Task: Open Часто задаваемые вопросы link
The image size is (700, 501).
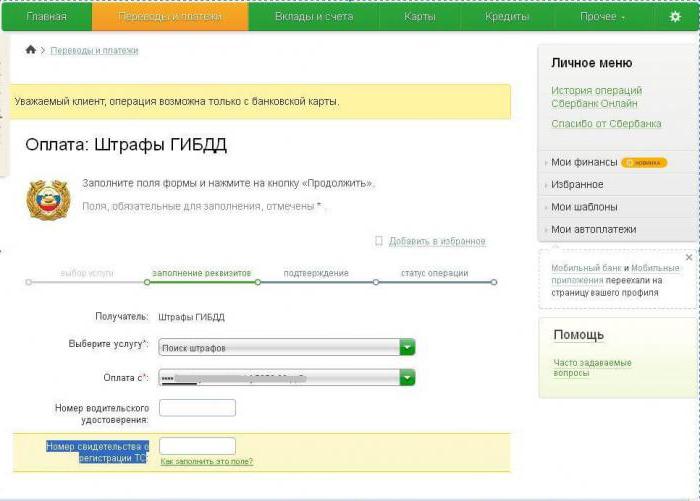Action: point(592,367)
